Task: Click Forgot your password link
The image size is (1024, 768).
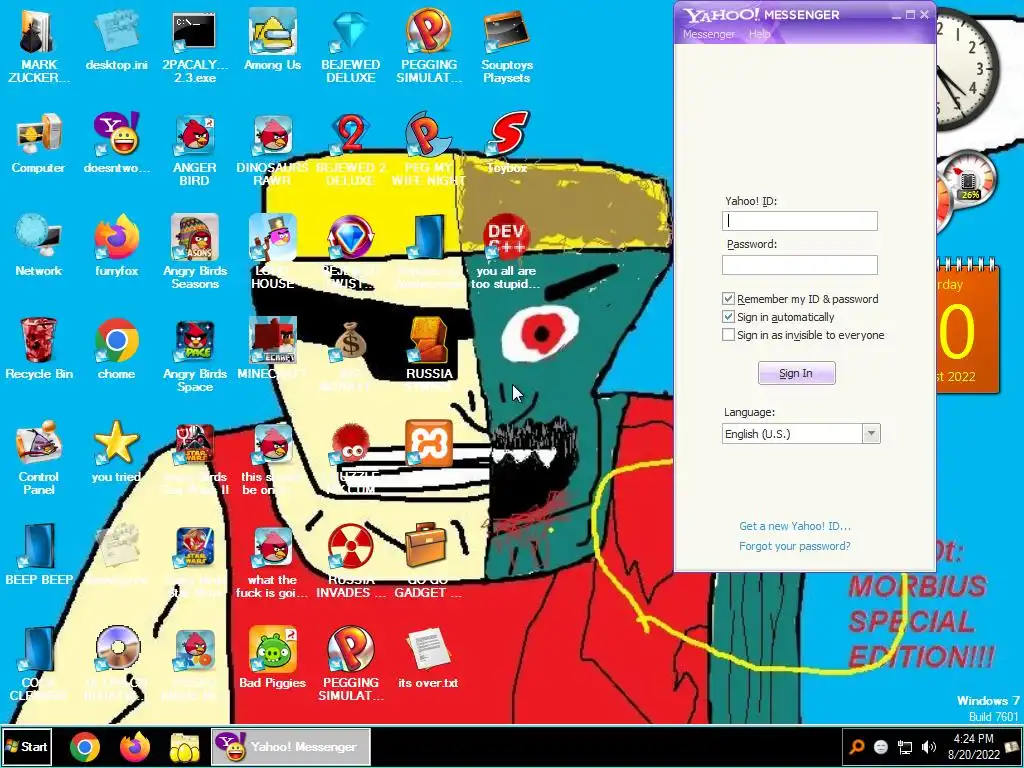Action: 795,546
